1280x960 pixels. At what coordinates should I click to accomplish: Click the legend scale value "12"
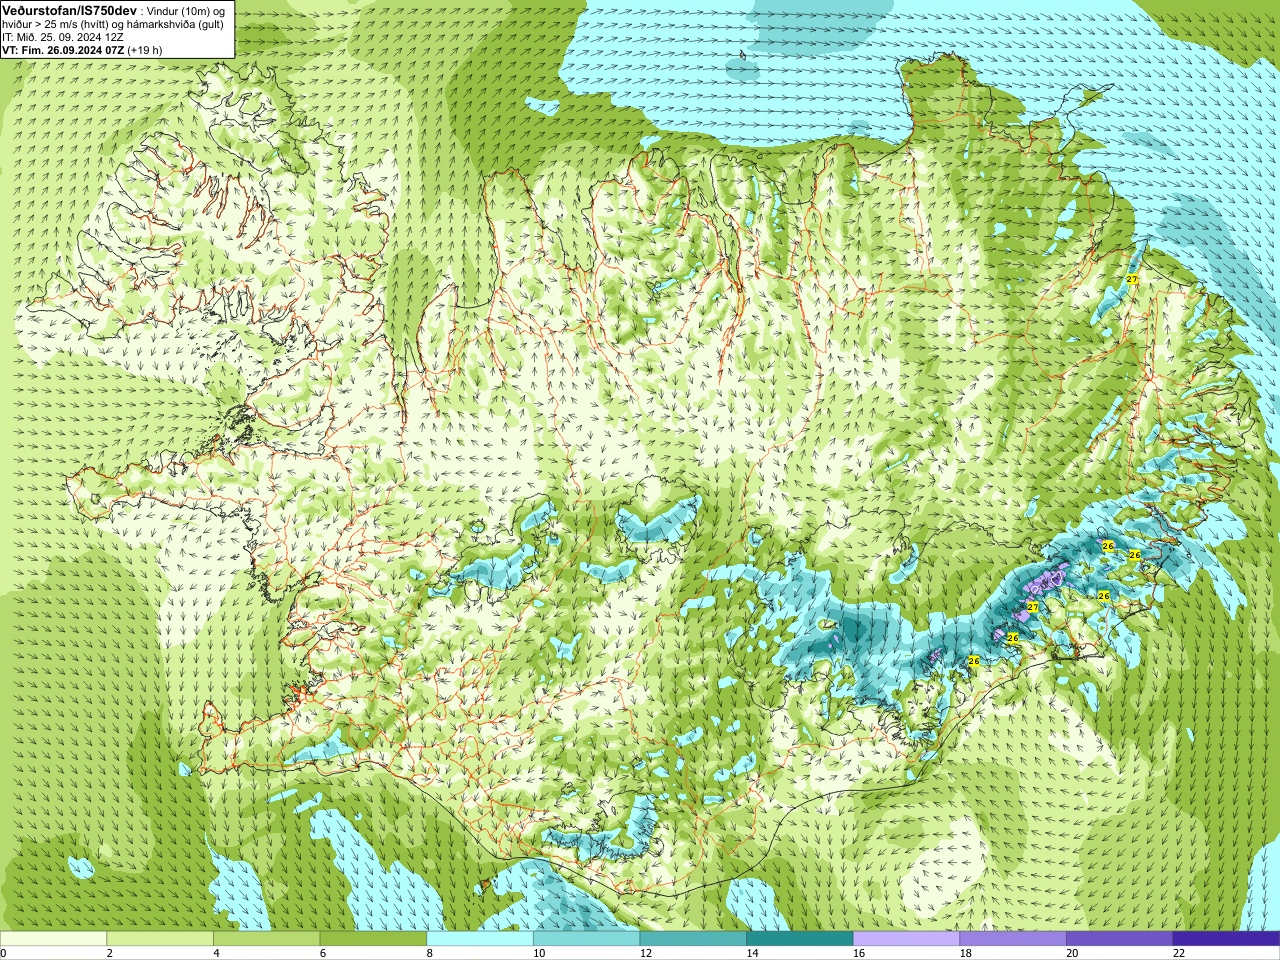pos(646,953)
